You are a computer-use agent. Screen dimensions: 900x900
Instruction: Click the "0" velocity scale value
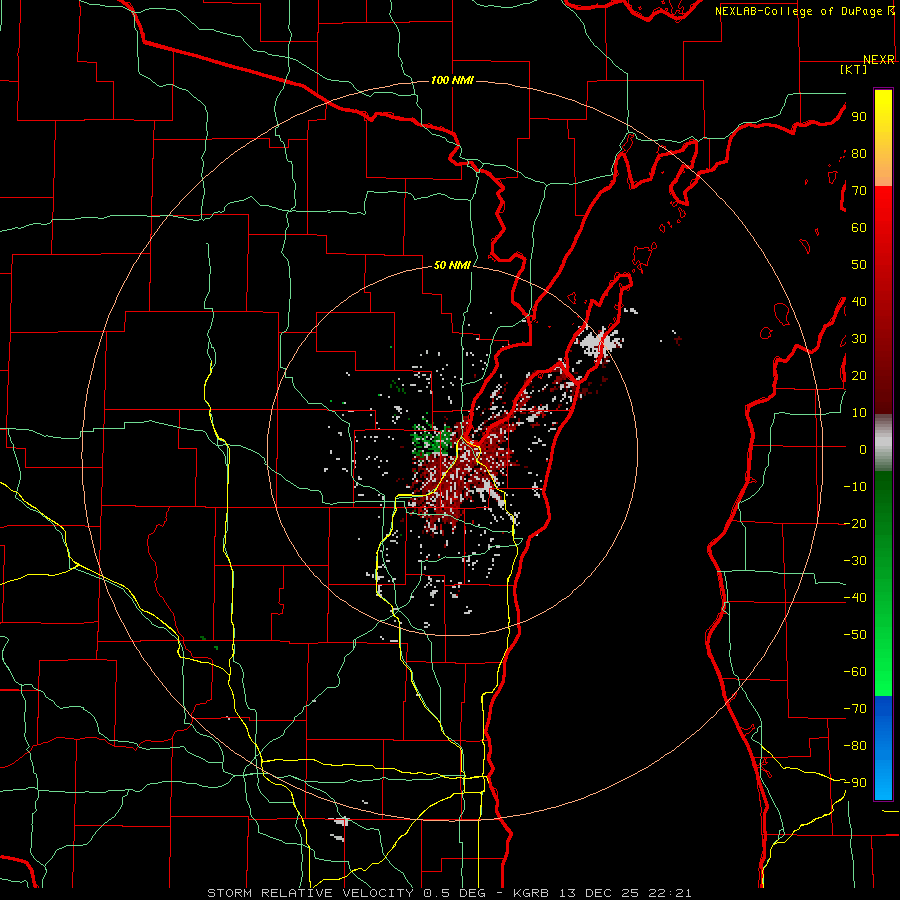coord(863,449)
